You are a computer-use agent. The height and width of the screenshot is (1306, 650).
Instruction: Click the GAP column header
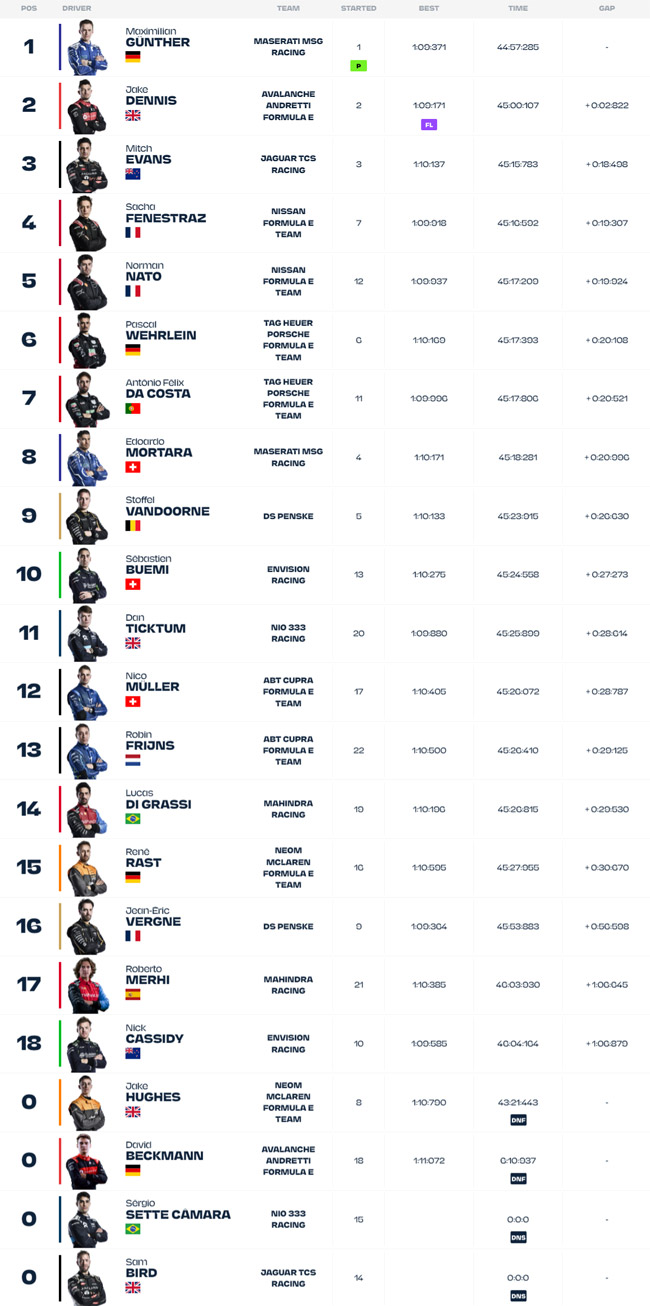click(x=607, y=8)
